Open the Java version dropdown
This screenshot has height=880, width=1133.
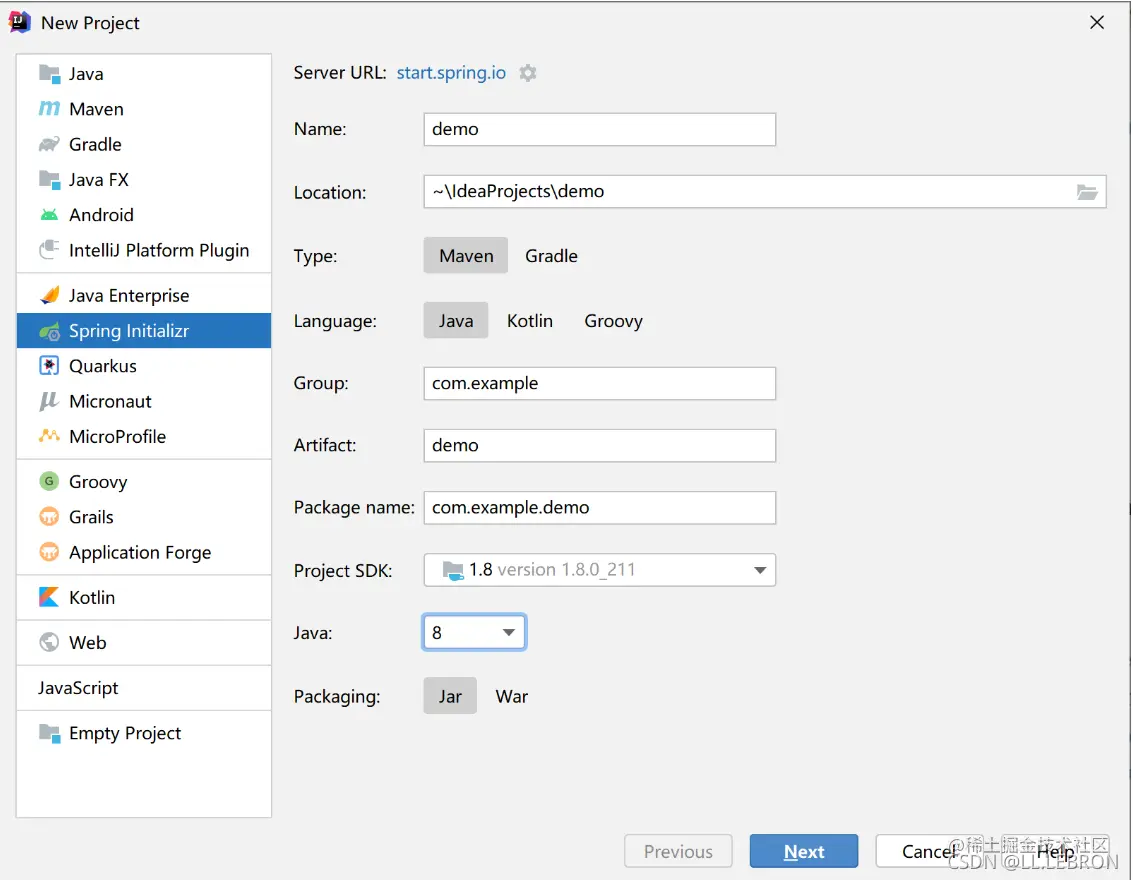click(474, 632)
